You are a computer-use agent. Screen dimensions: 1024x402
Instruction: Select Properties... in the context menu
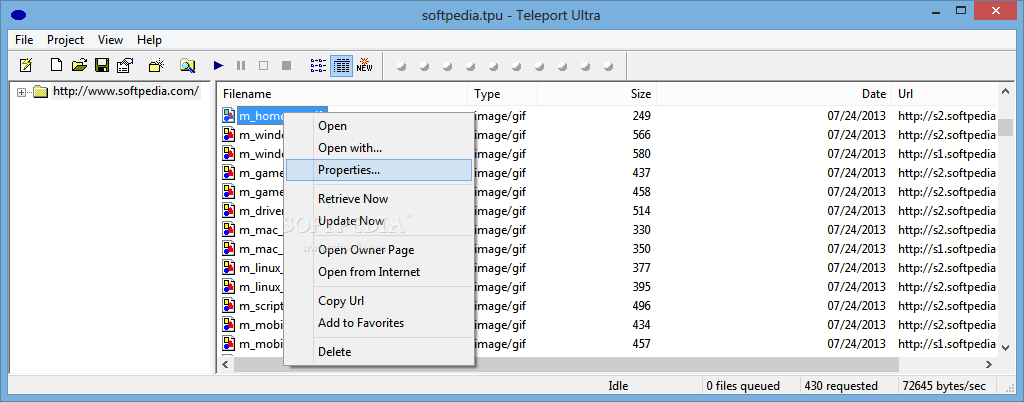click(x=379, y=170)
